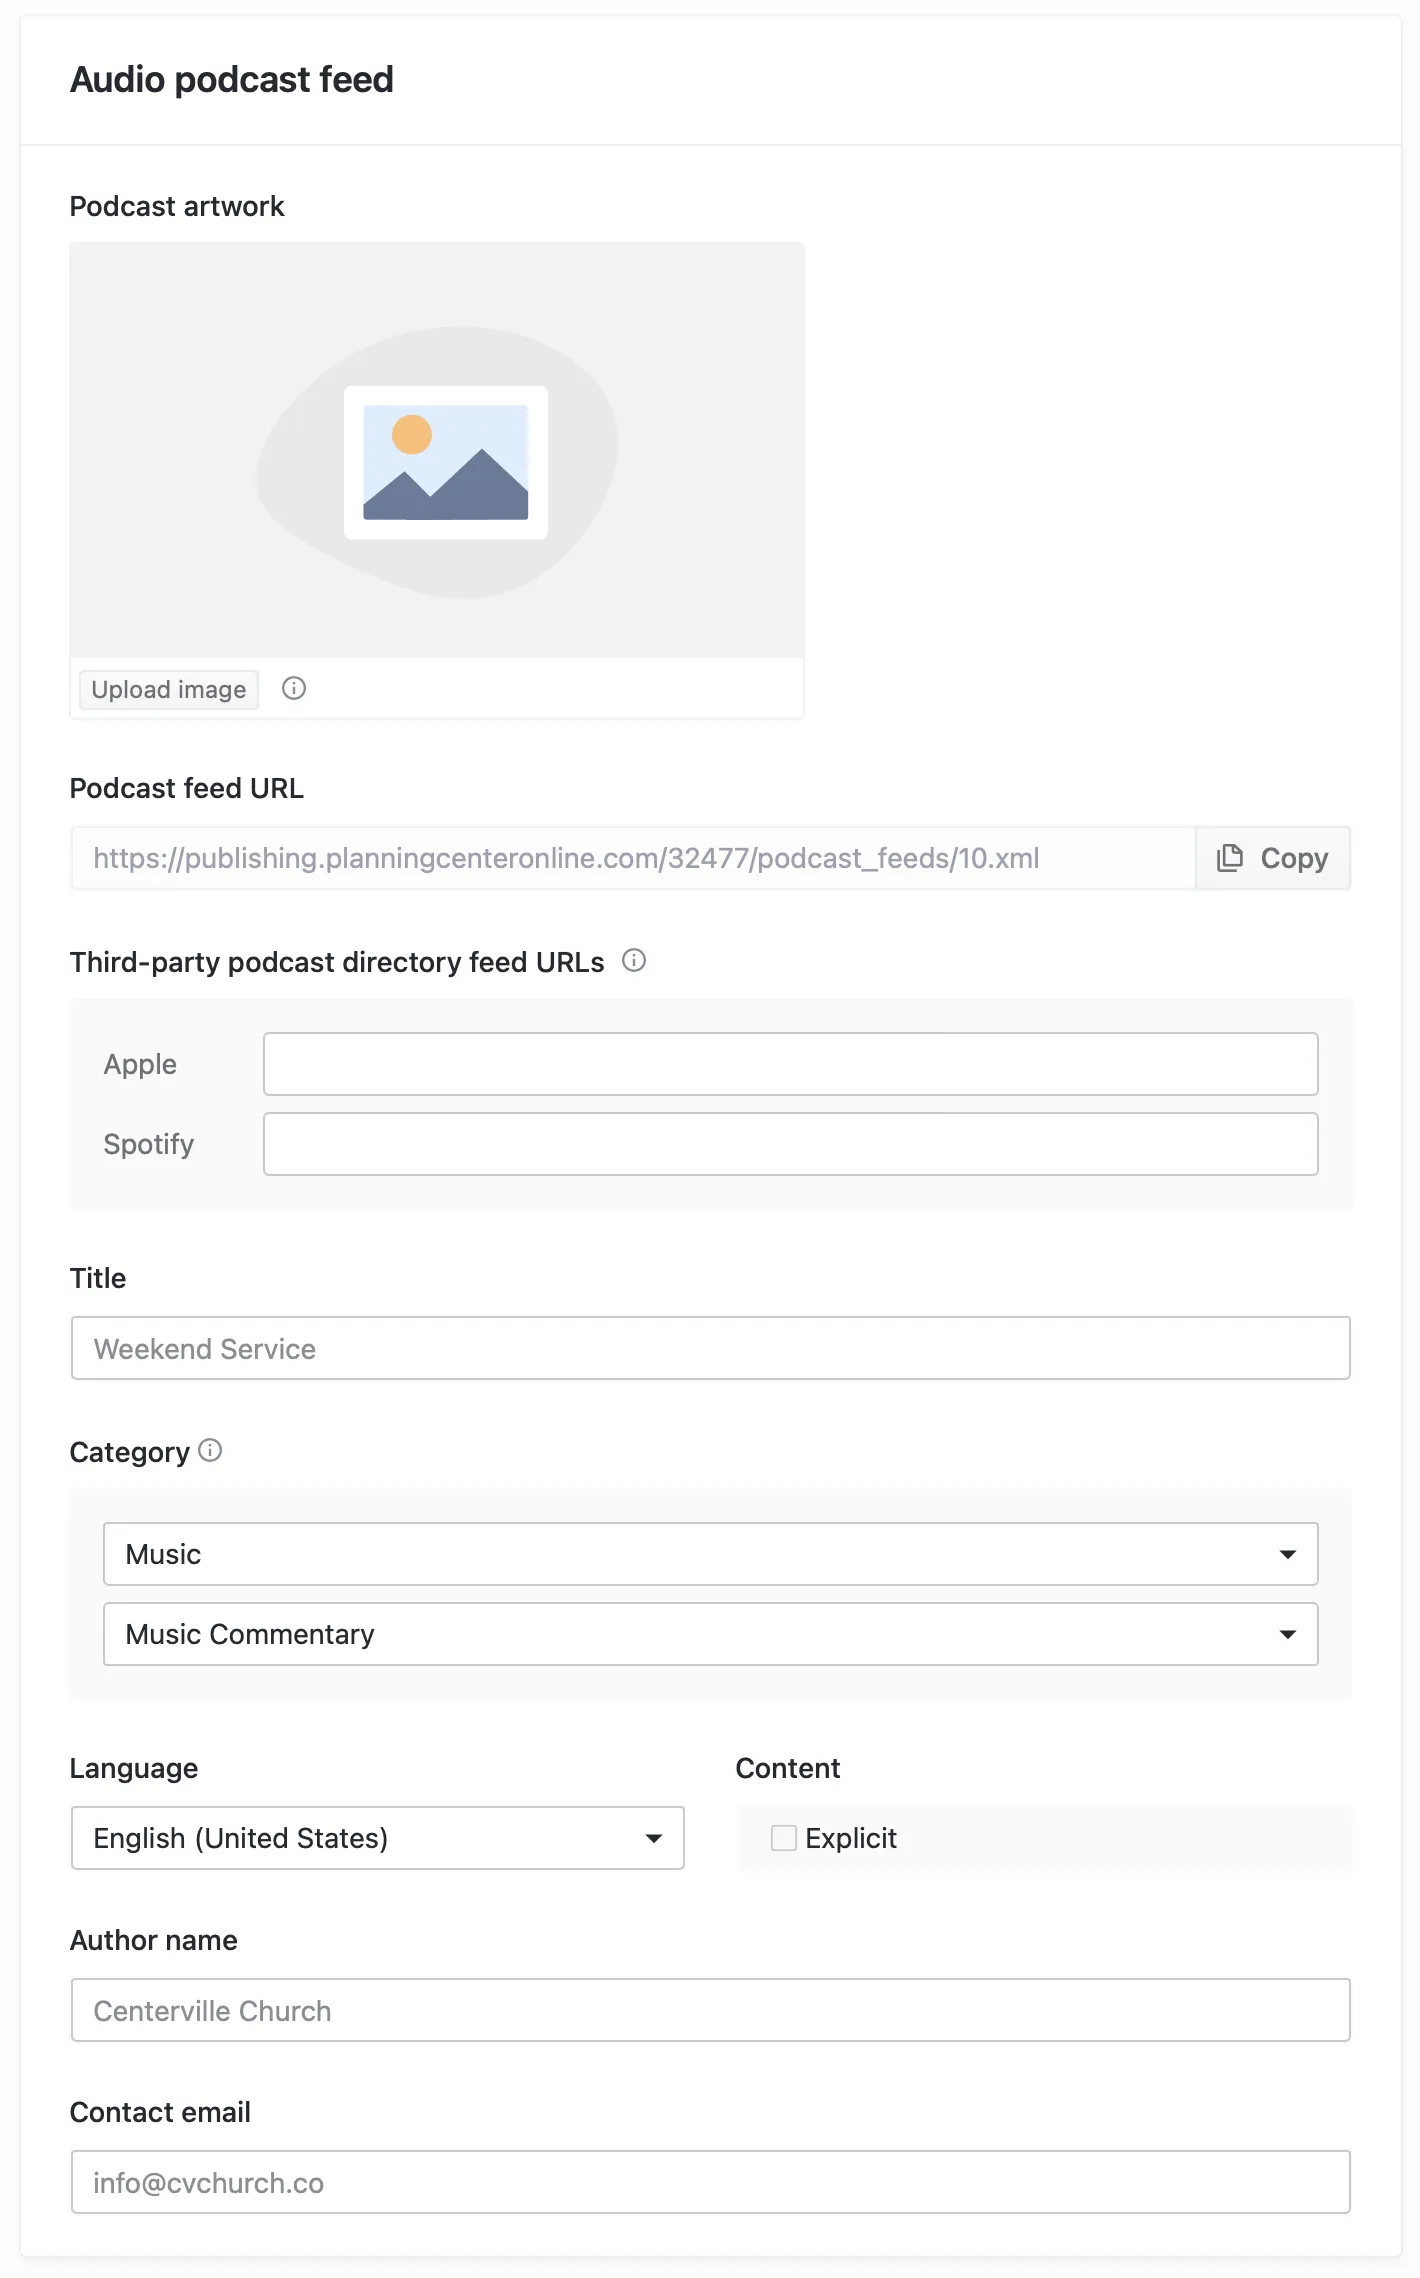Expand the Music Commentary subcategory dropdown
1420x2278 pixels.
coord(710,1634)
